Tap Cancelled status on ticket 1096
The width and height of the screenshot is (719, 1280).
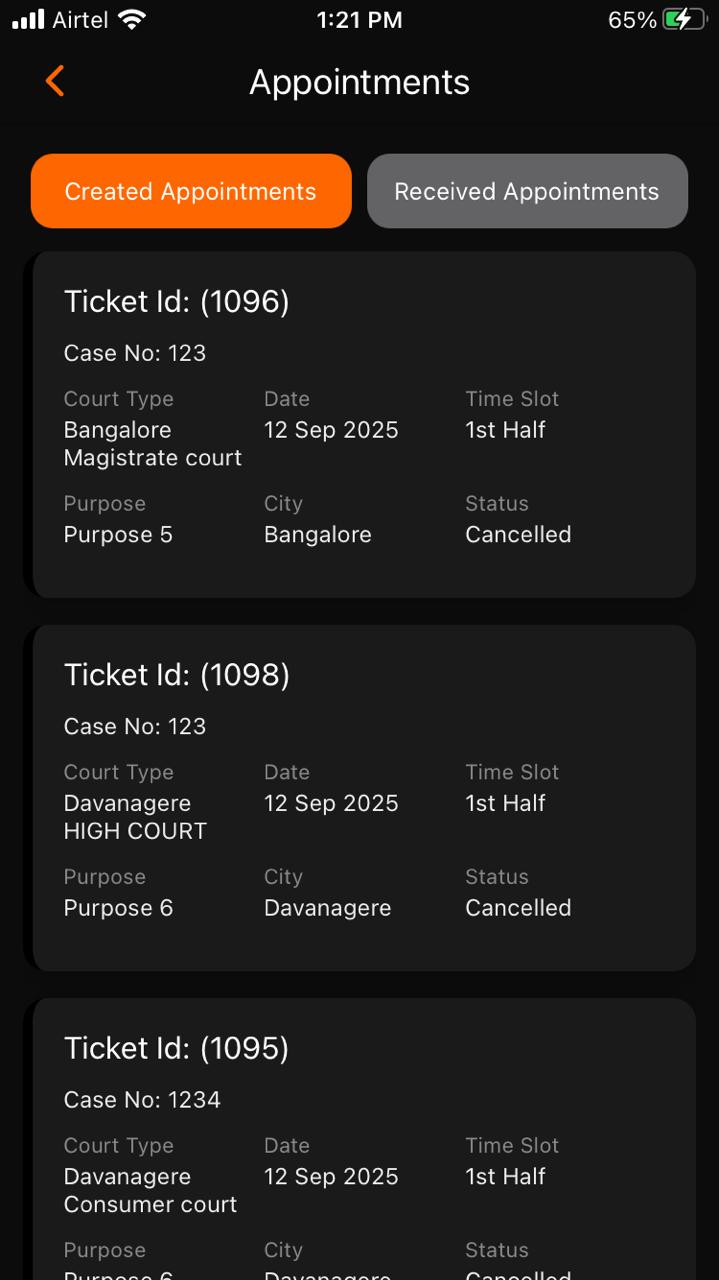pos(518,534)
